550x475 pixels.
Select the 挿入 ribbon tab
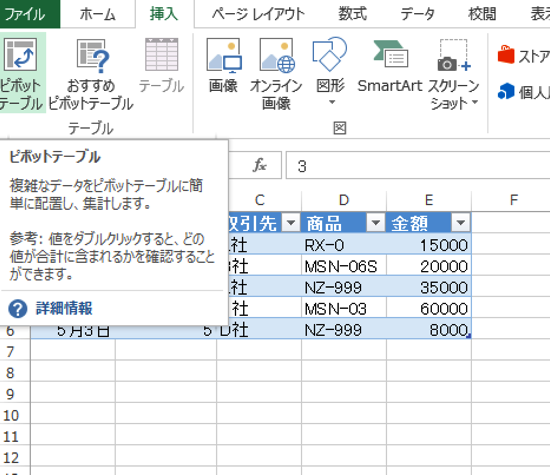coord(164,14)
